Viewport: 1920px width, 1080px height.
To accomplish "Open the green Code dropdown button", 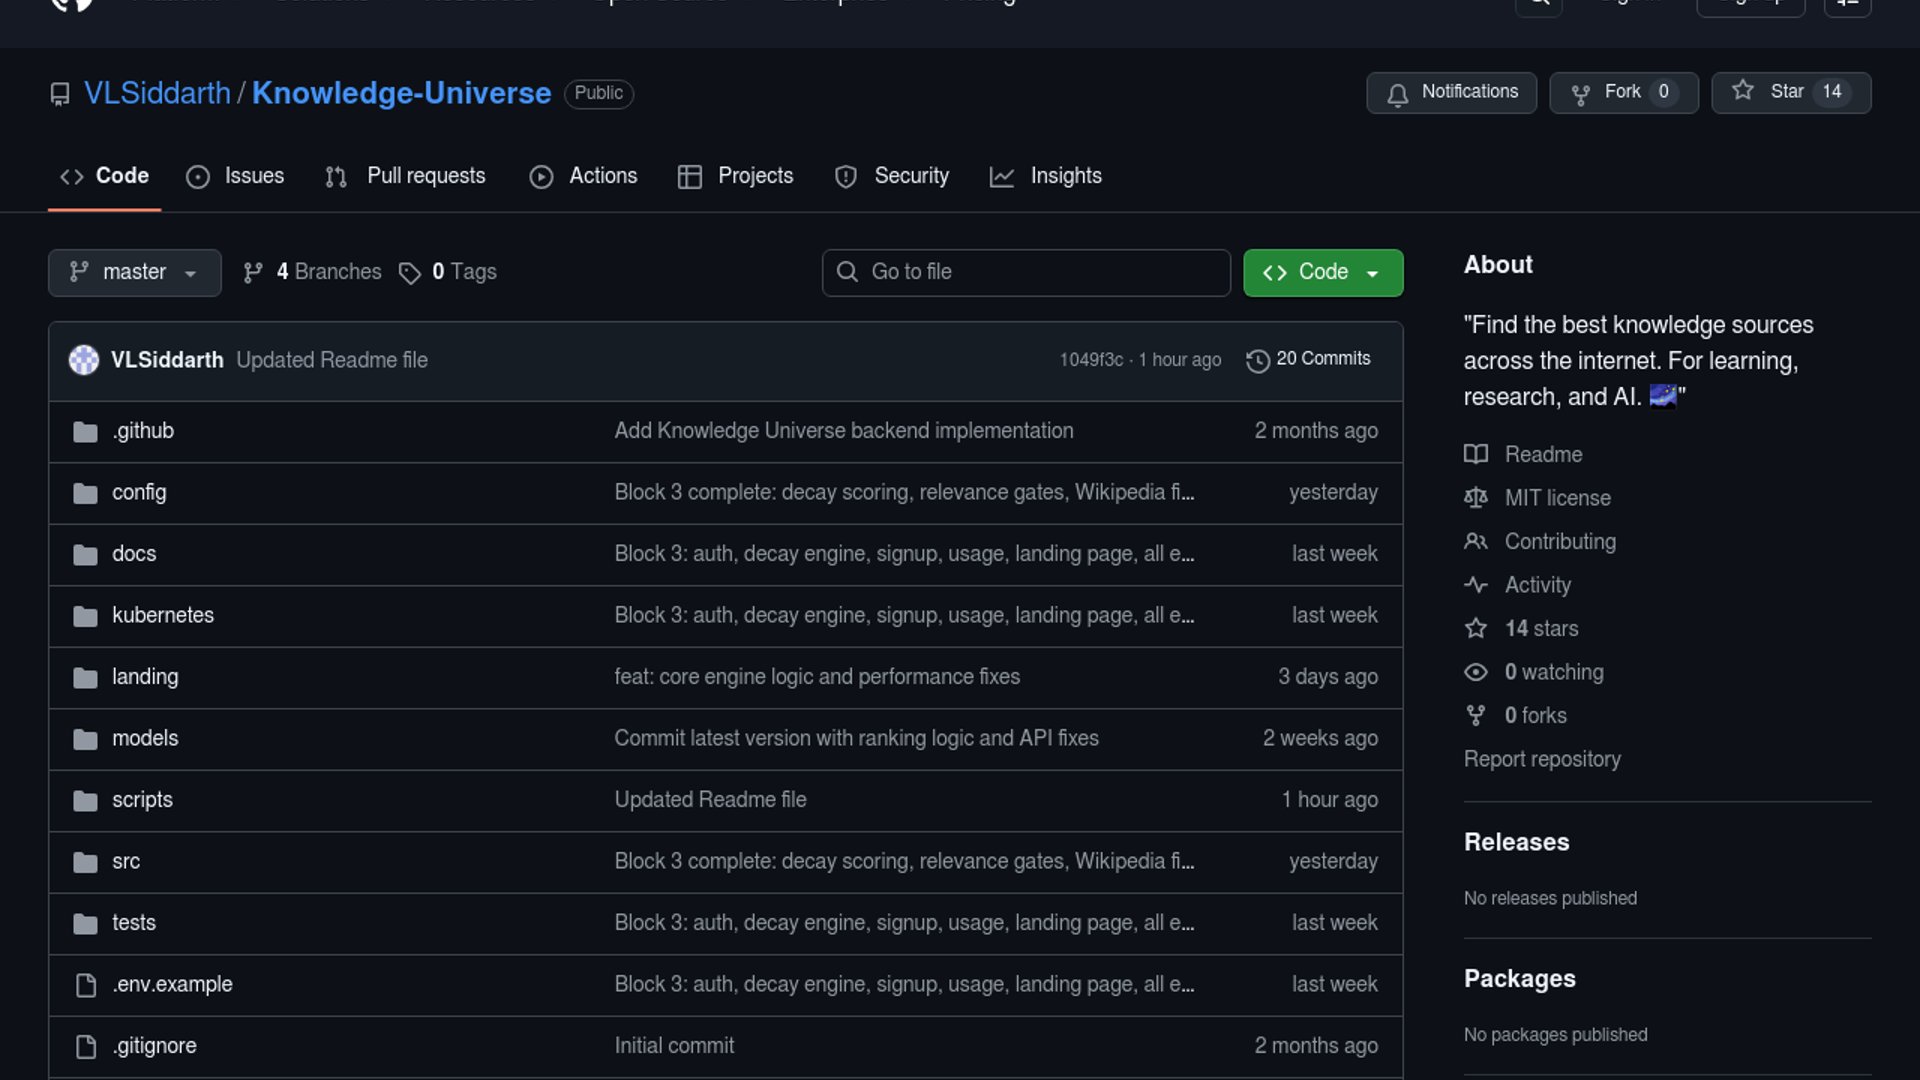I will 1322,272.
